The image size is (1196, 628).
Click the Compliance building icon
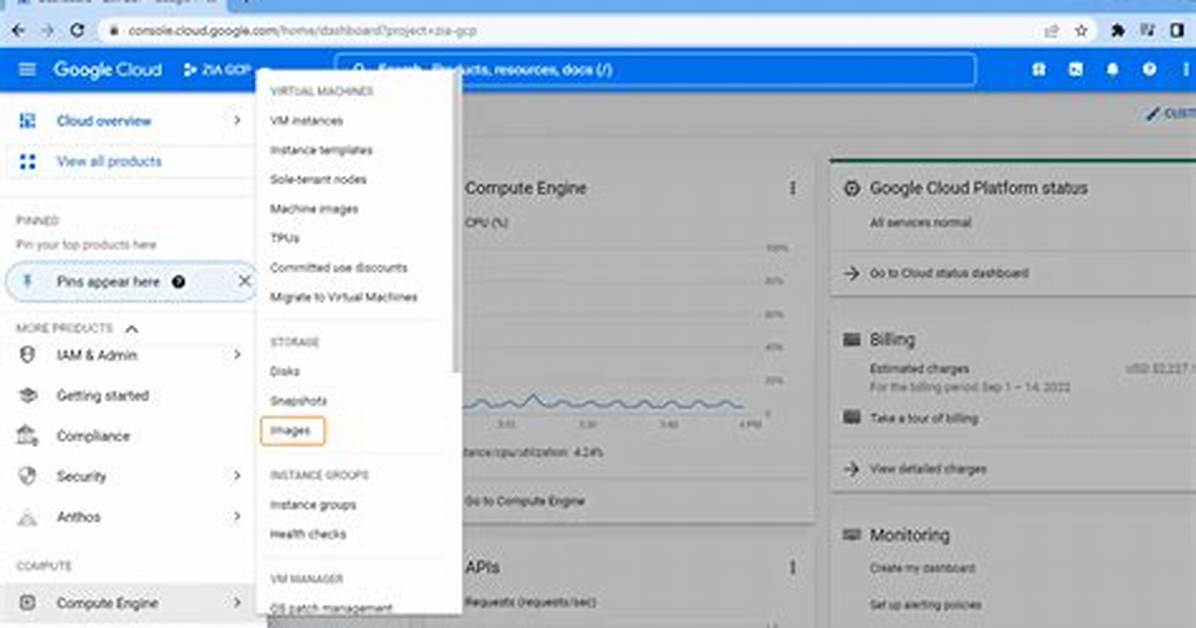point(27,436)
